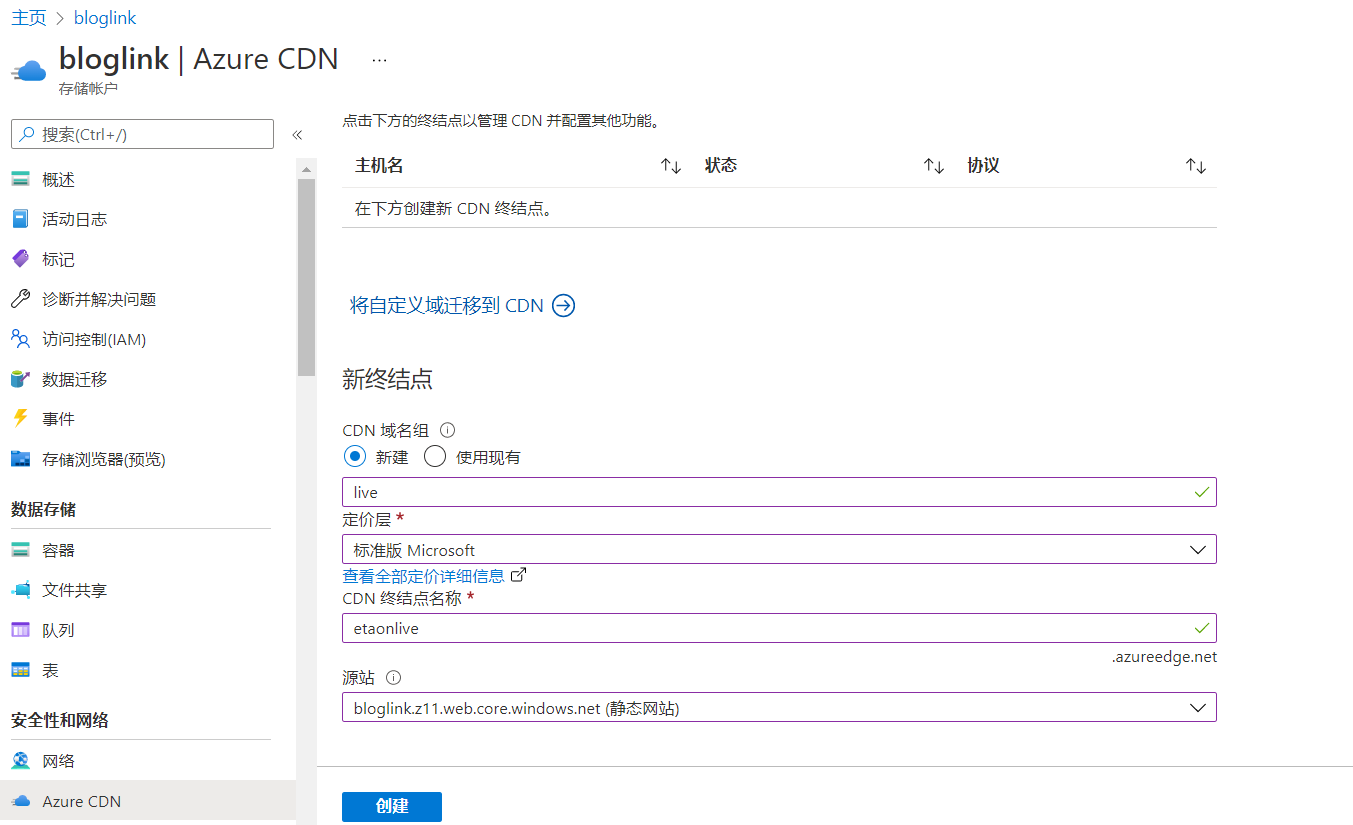The height and width of the screenshot is (825, 1353).
Task: Open 存储浏览器(预览) in the sidebar menu
Action: pyautogui.click(x=104, y=459)
